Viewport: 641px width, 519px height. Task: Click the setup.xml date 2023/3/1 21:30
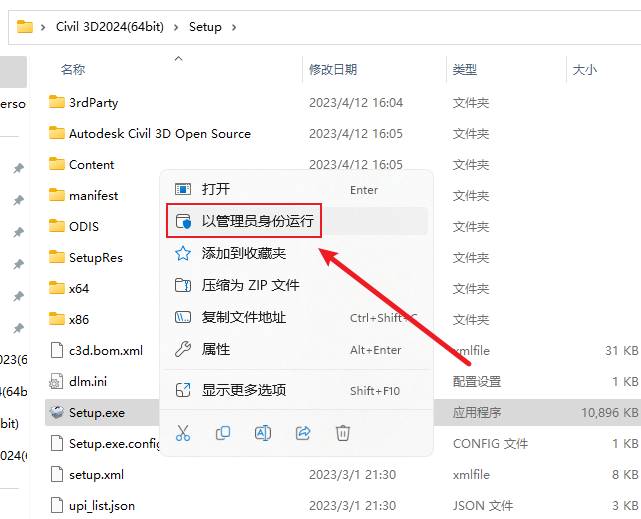pyautogui.click(x=352, y=474)
